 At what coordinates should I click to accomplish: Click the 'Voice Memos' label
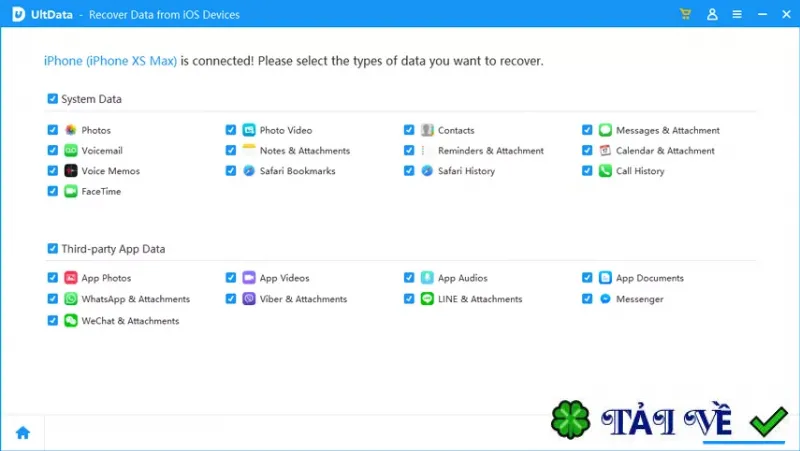(x=111, y=171)
